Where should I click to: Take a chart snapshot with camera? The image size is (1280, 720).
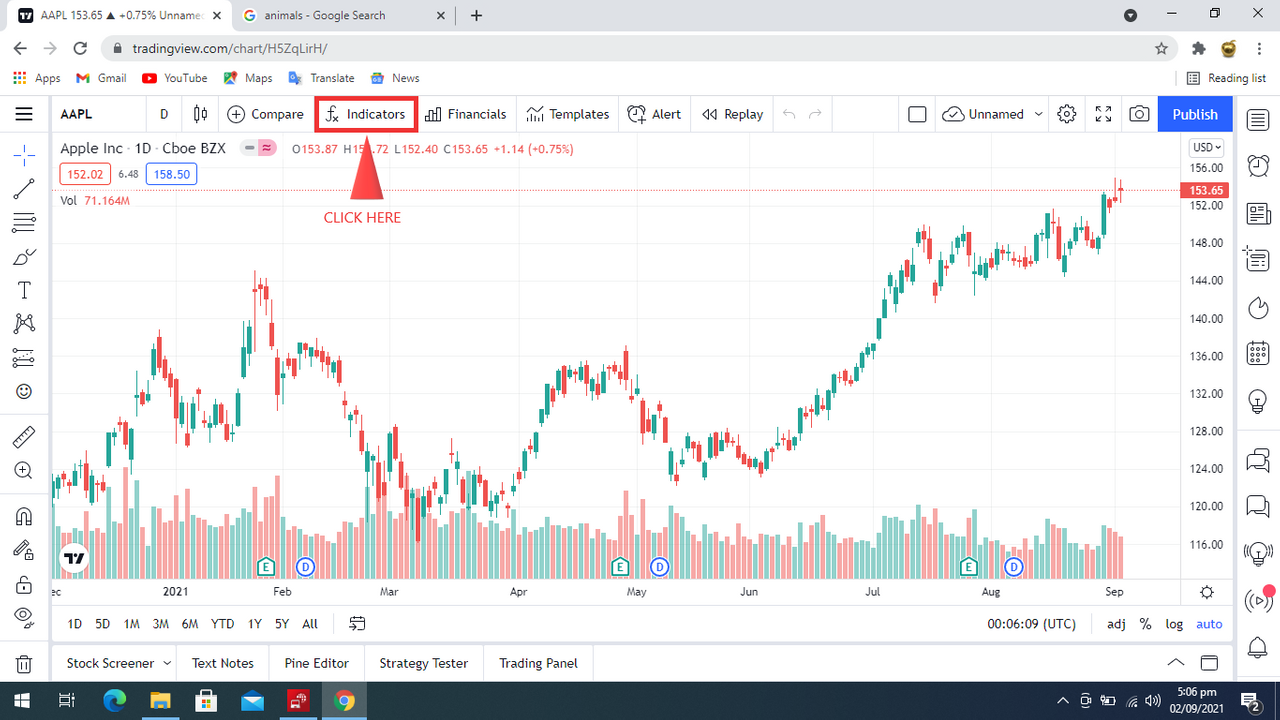point(1139,114)
